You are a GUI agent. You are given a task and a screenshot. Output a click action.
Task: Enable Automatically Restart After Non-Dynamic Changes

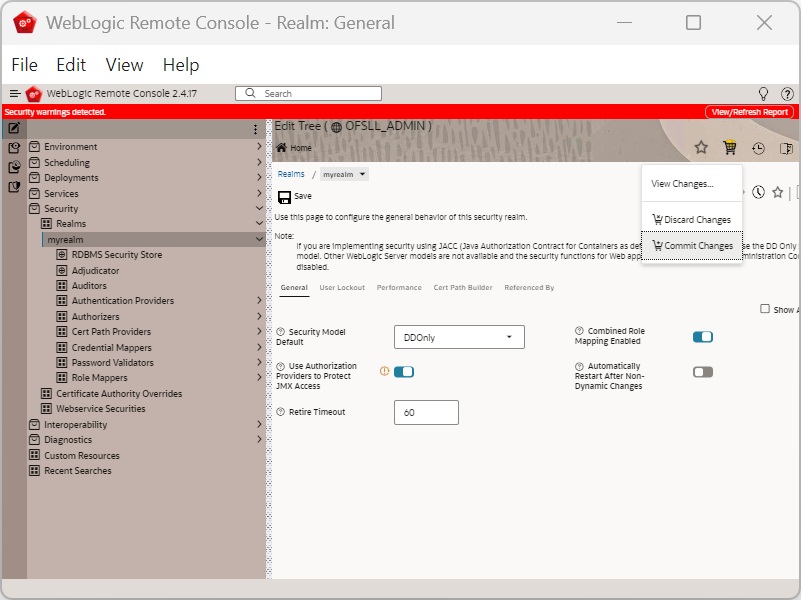703,372
